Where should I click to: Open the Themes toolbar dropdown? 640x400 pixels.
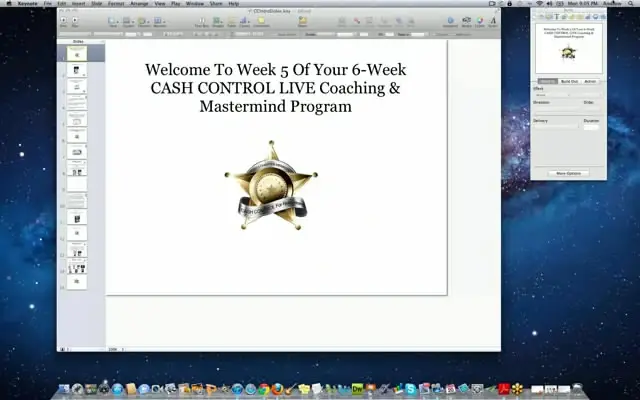(x=143, y=22)
